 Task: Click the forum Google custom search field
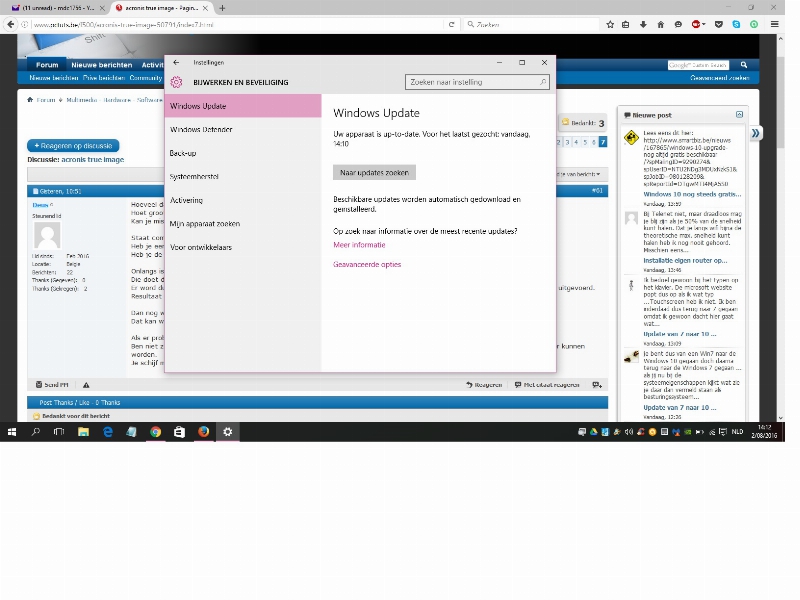point(698,65)
